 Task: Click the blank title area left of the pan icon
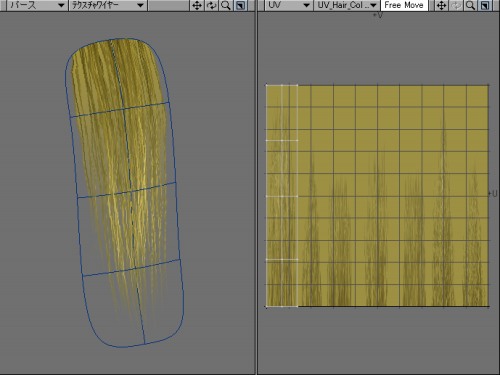point(169,5)
